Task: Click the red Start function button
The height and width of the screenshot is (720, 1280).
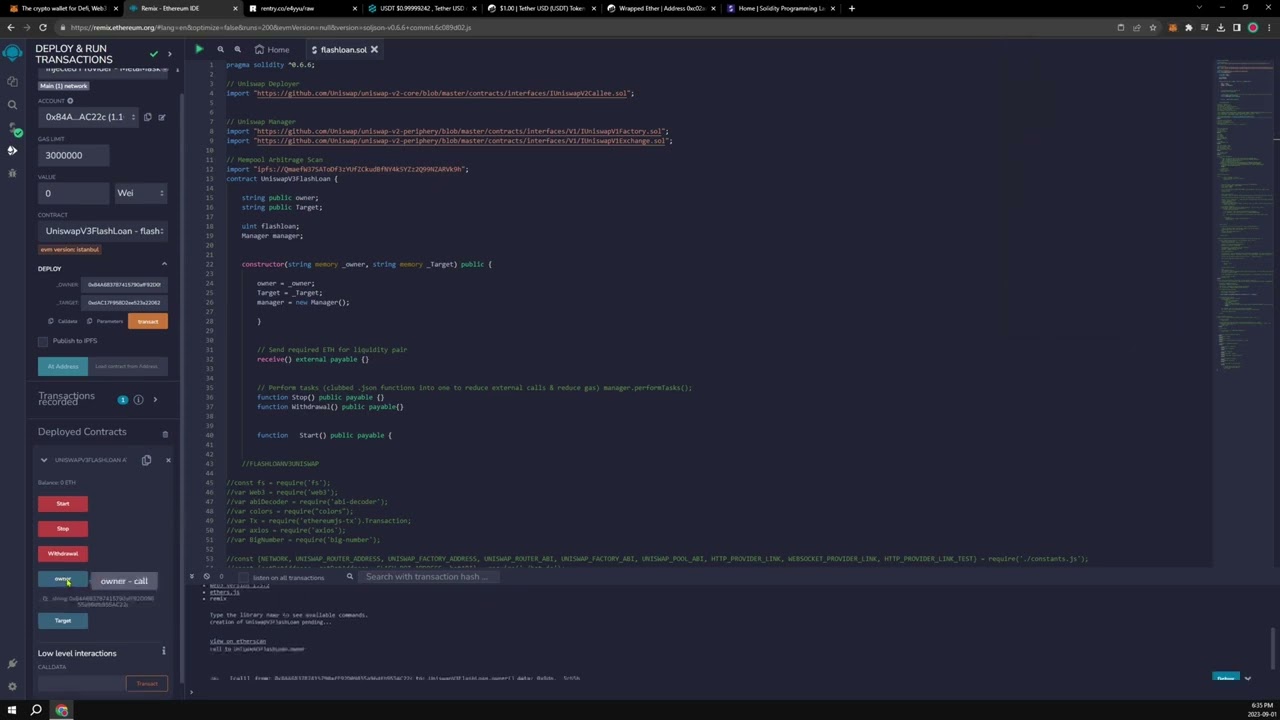Action: click(x=63, y=504)
